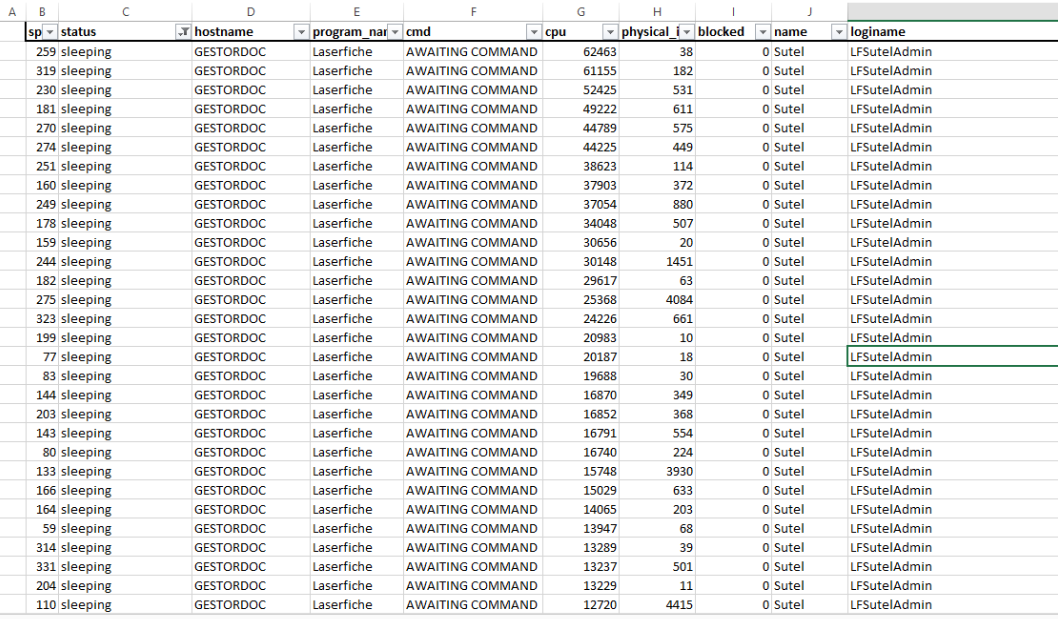Open the hostname filter dropdown
1058x619 pixels.
pos(301,32)
